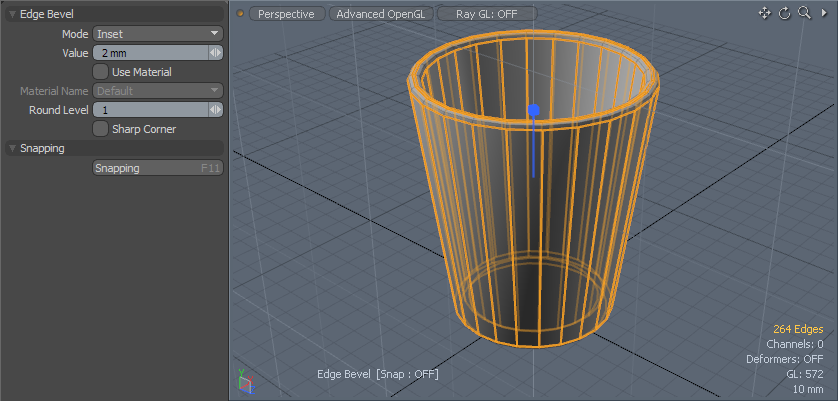The width and height of the screenshot is (838, 401).
Task: Collapse the Snapping section
Action: pos(13,149)
